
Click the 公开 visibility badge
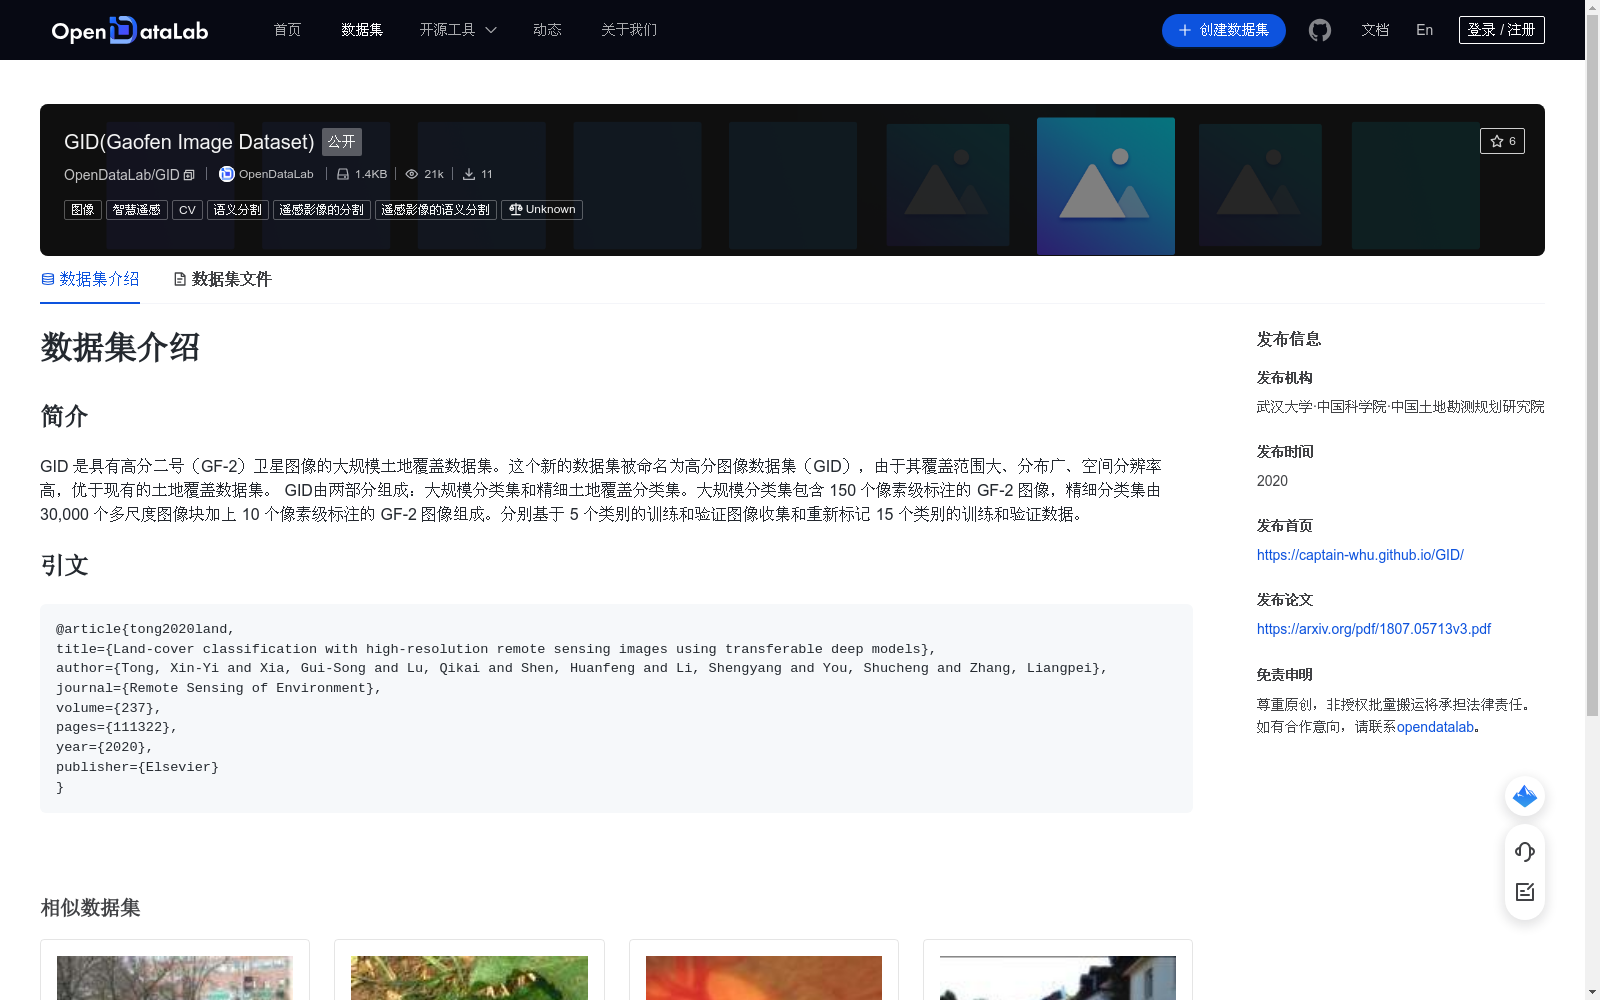(341, 142)
